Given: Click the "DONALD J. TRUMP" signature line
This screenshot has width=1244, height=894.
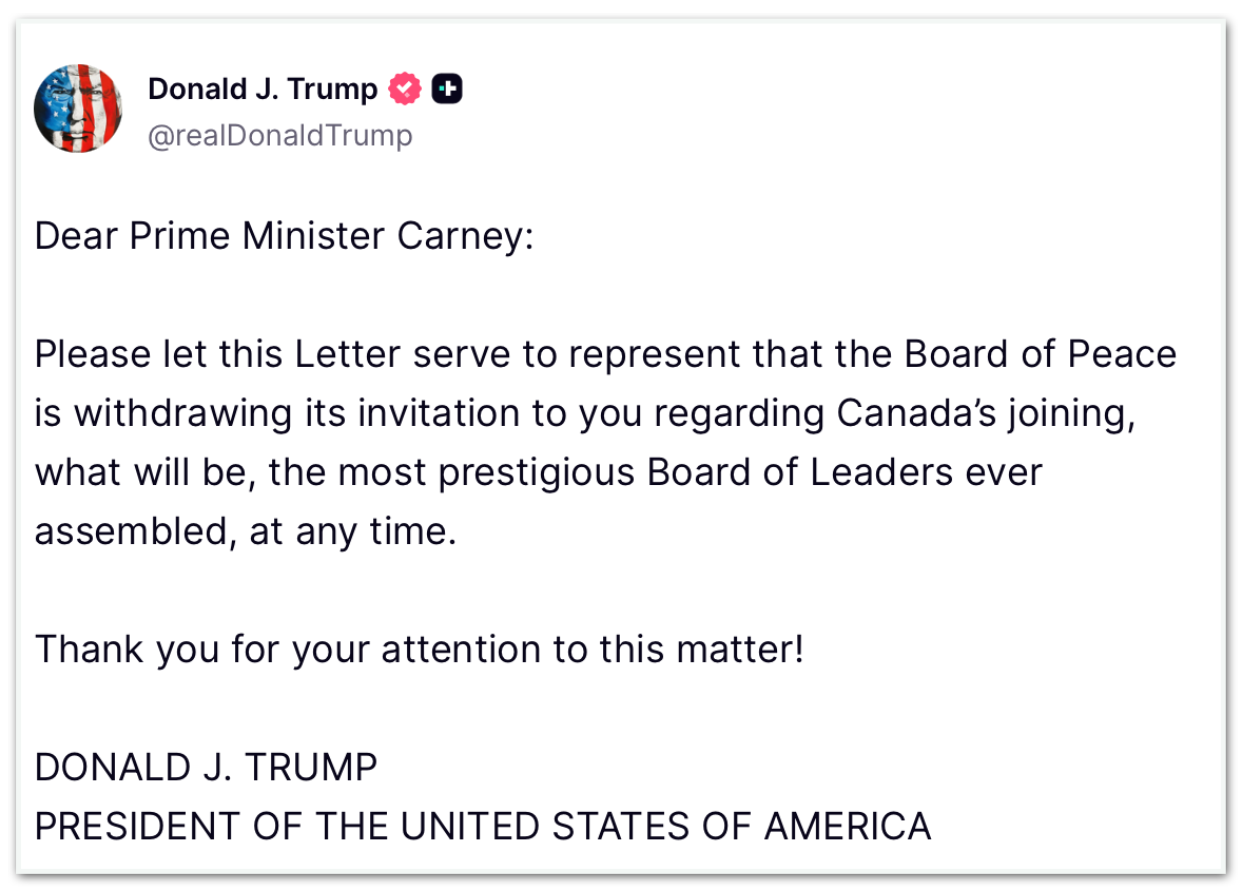Looking at the screenshot, I should [206, 767].
